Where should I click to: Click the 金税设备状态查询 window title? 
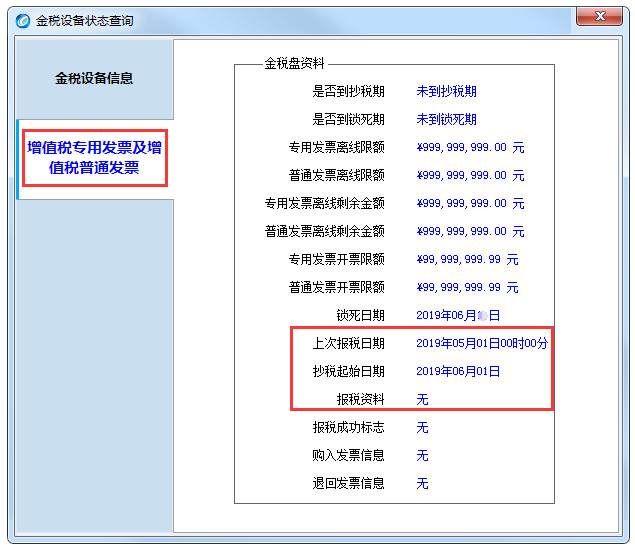[85, 21]
